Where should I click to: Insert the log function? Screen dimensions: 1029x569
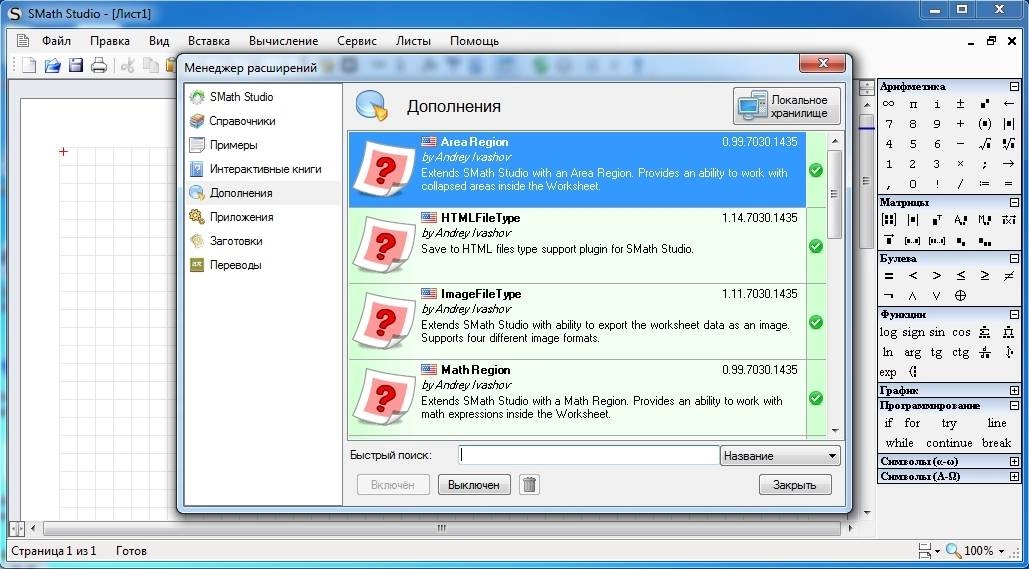pyautogui.click(x=888, y=332)
